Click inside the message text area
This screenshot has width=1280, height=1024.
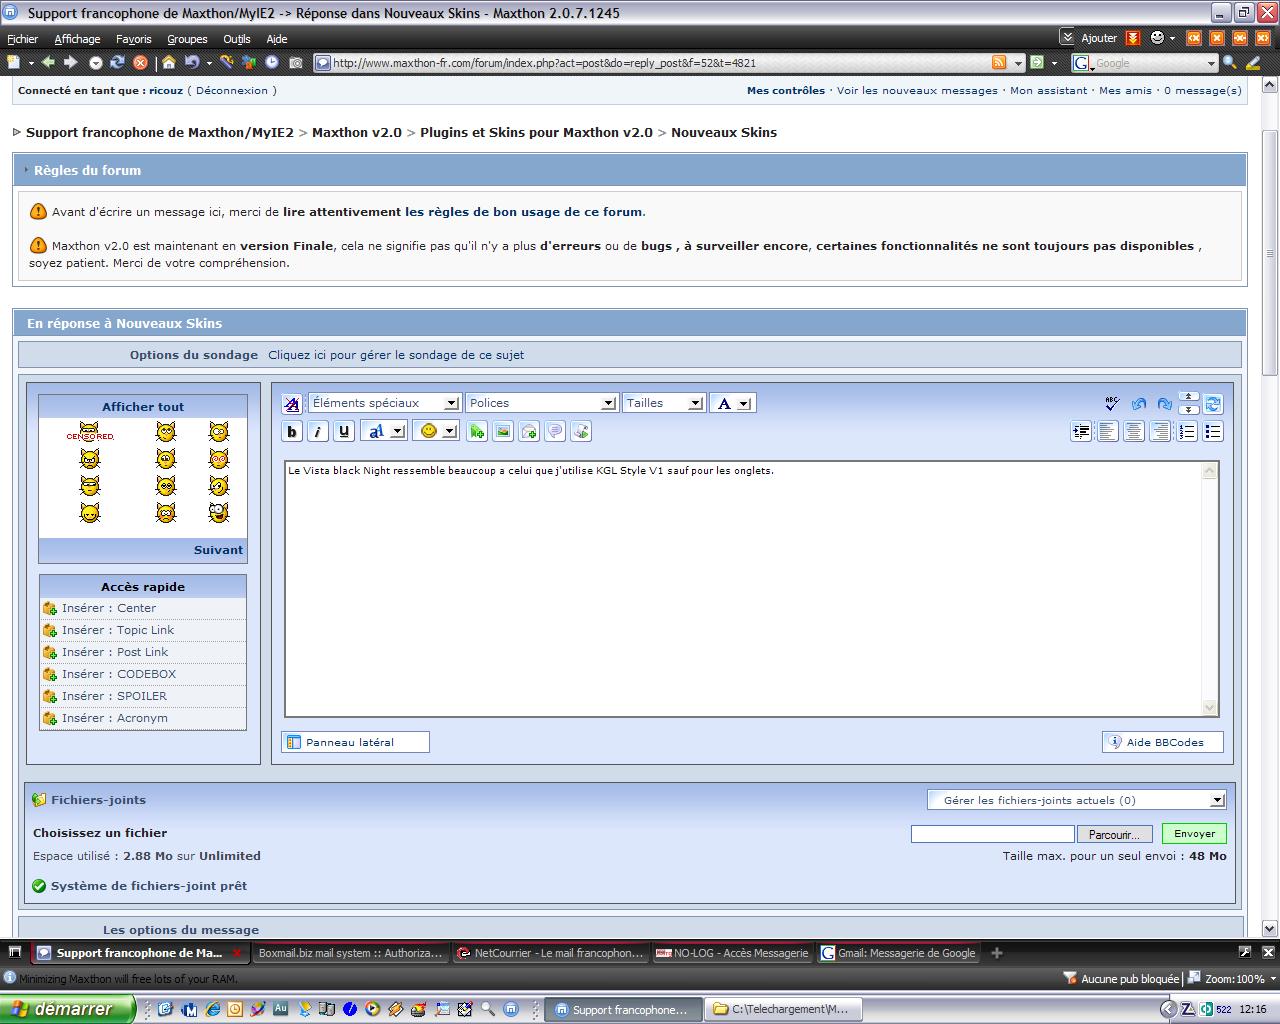tap(744, 588)
